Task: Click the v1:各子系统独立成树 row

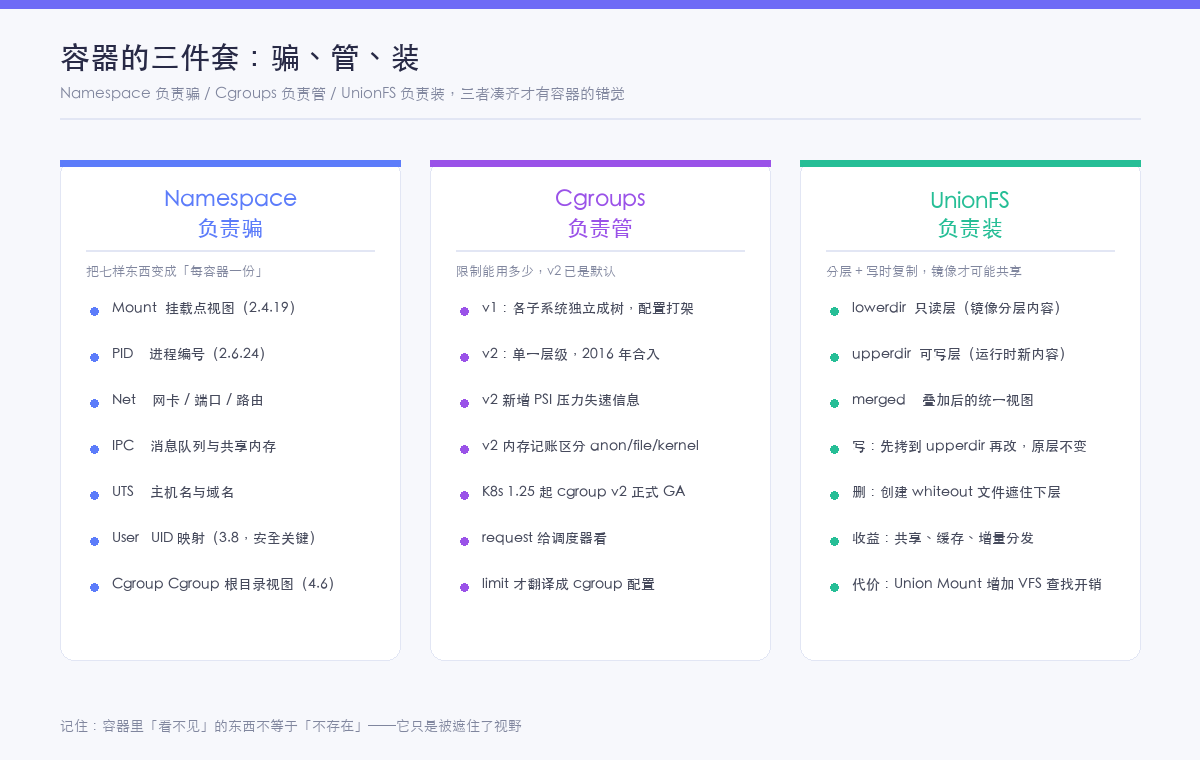Action: pos(576,308)
